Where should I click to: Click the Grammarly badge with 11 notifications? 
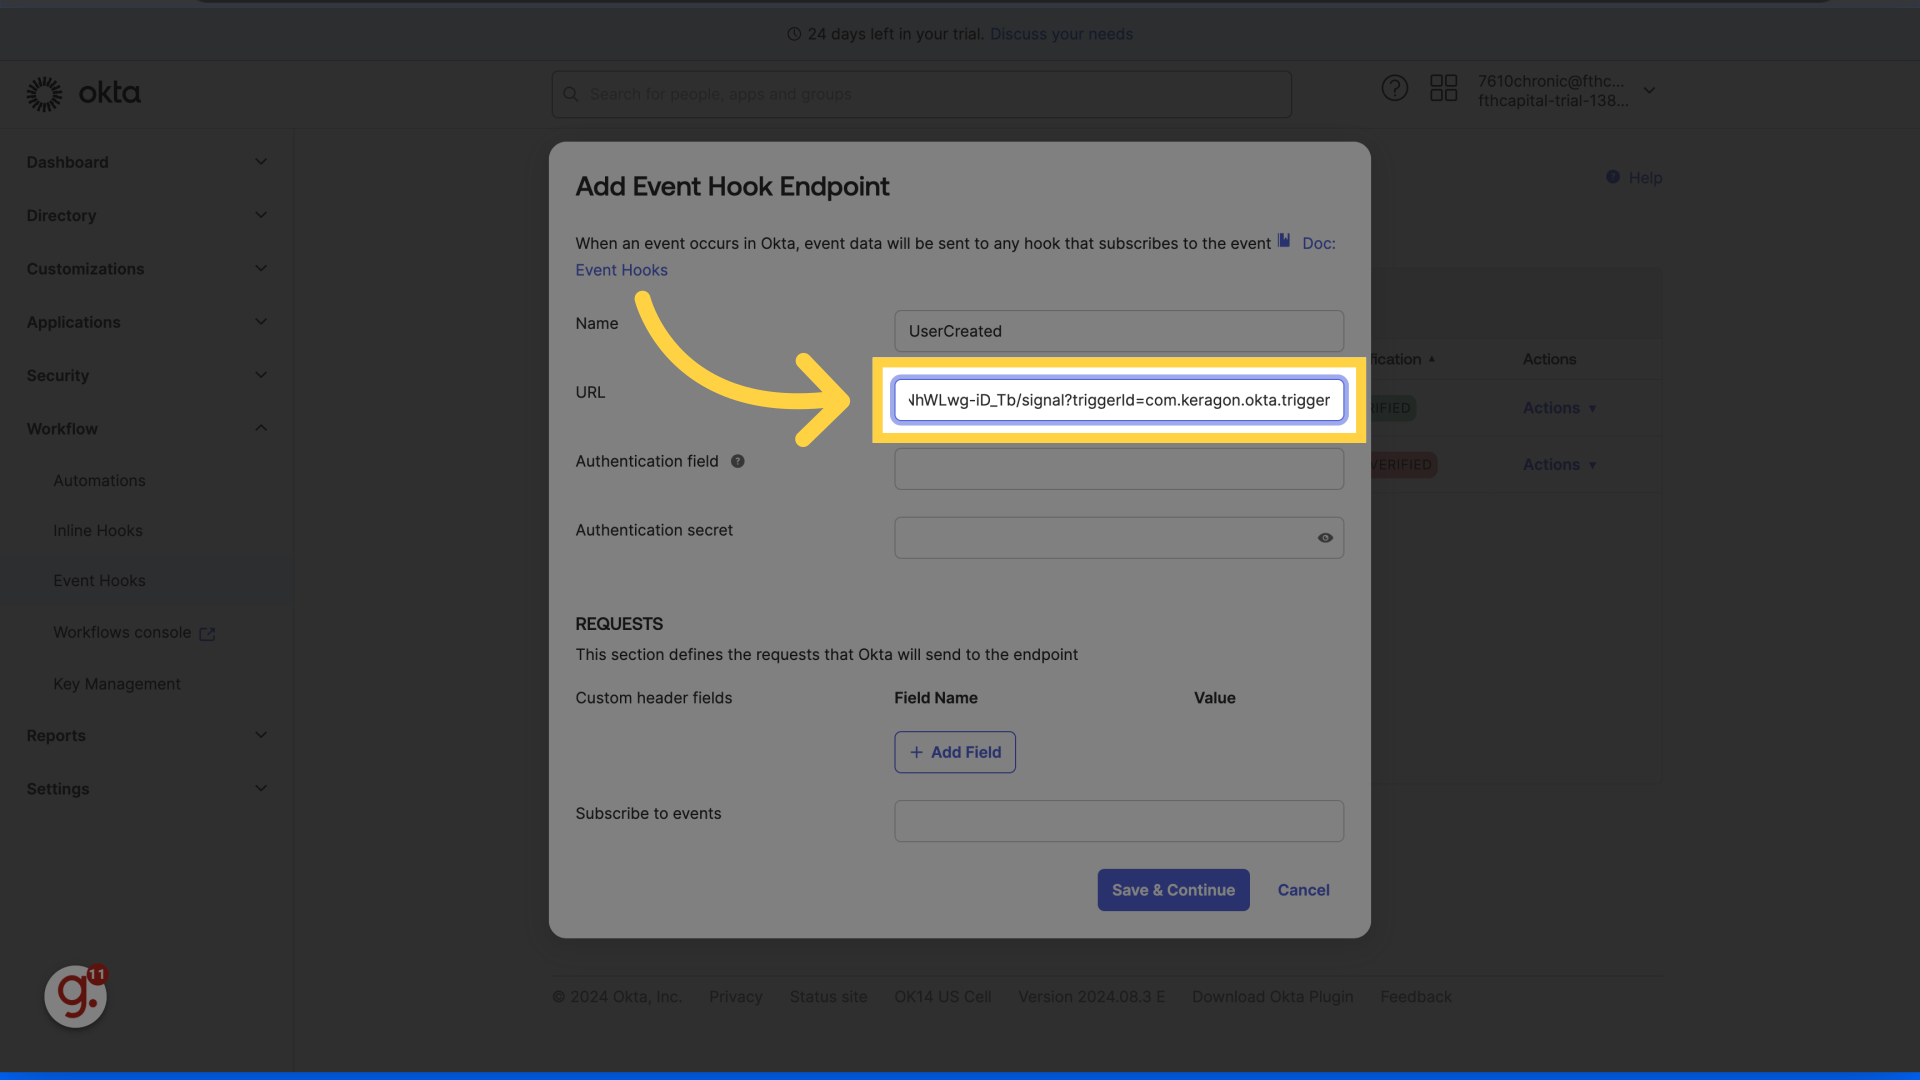coord(76,995)
